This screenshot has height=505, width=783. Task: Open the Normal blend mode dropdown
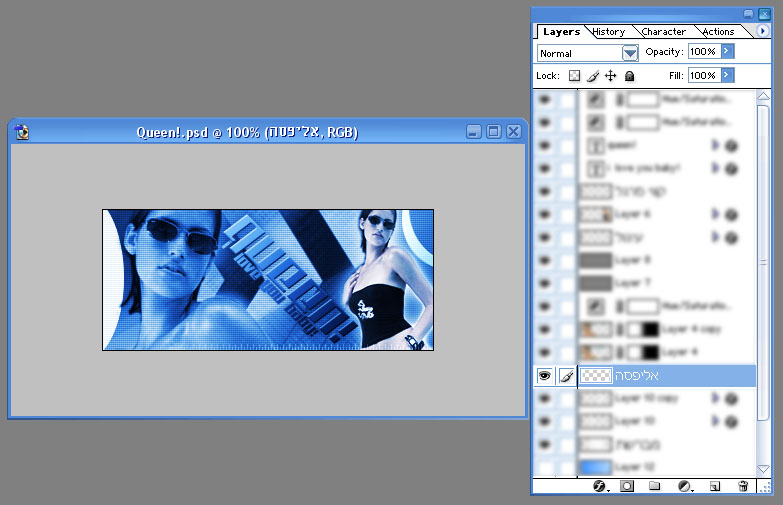tap(630, 53)
